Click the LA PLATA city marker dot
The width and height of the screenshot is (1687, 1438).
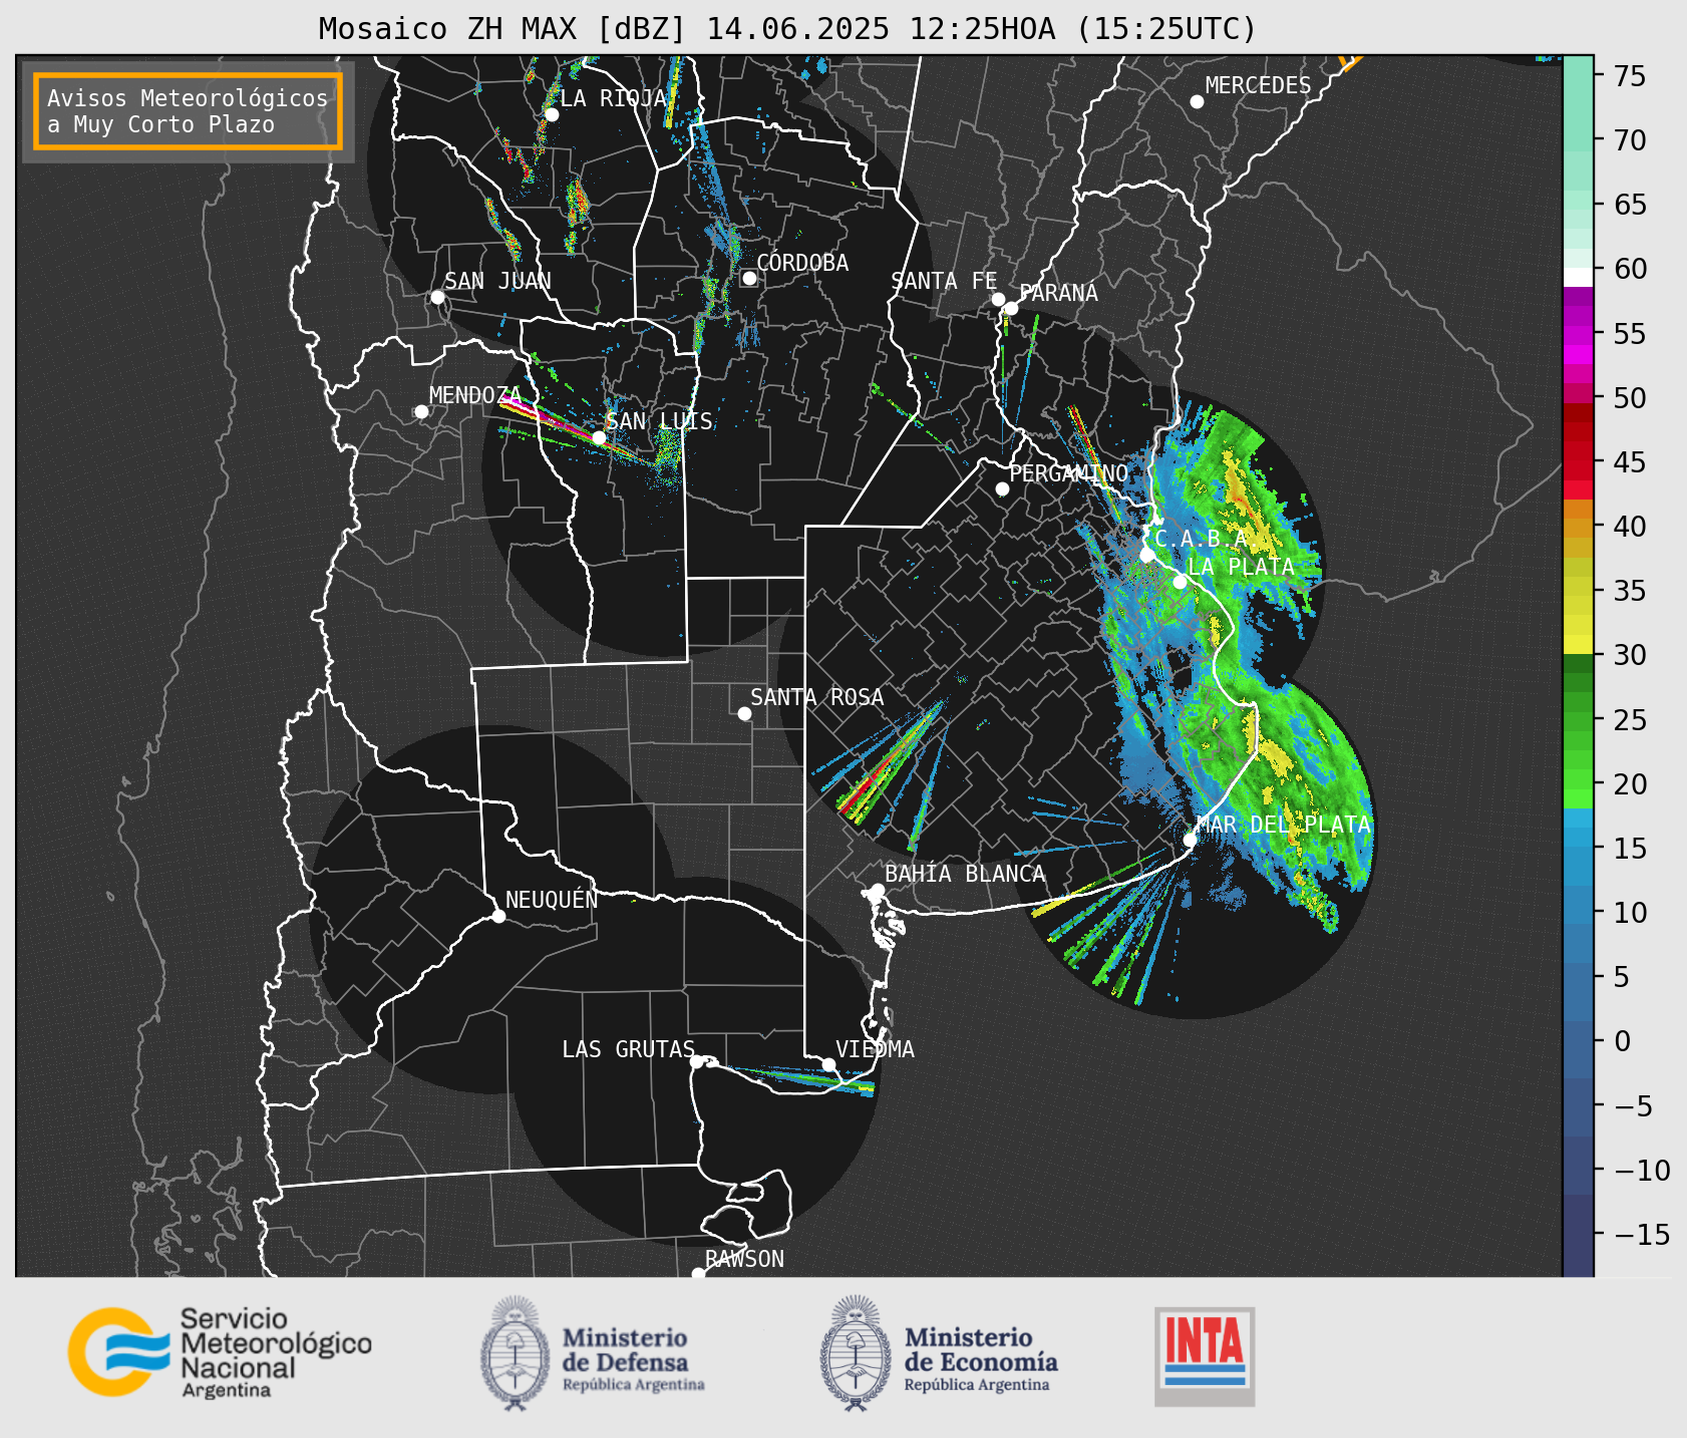[x=1180, y=582]
